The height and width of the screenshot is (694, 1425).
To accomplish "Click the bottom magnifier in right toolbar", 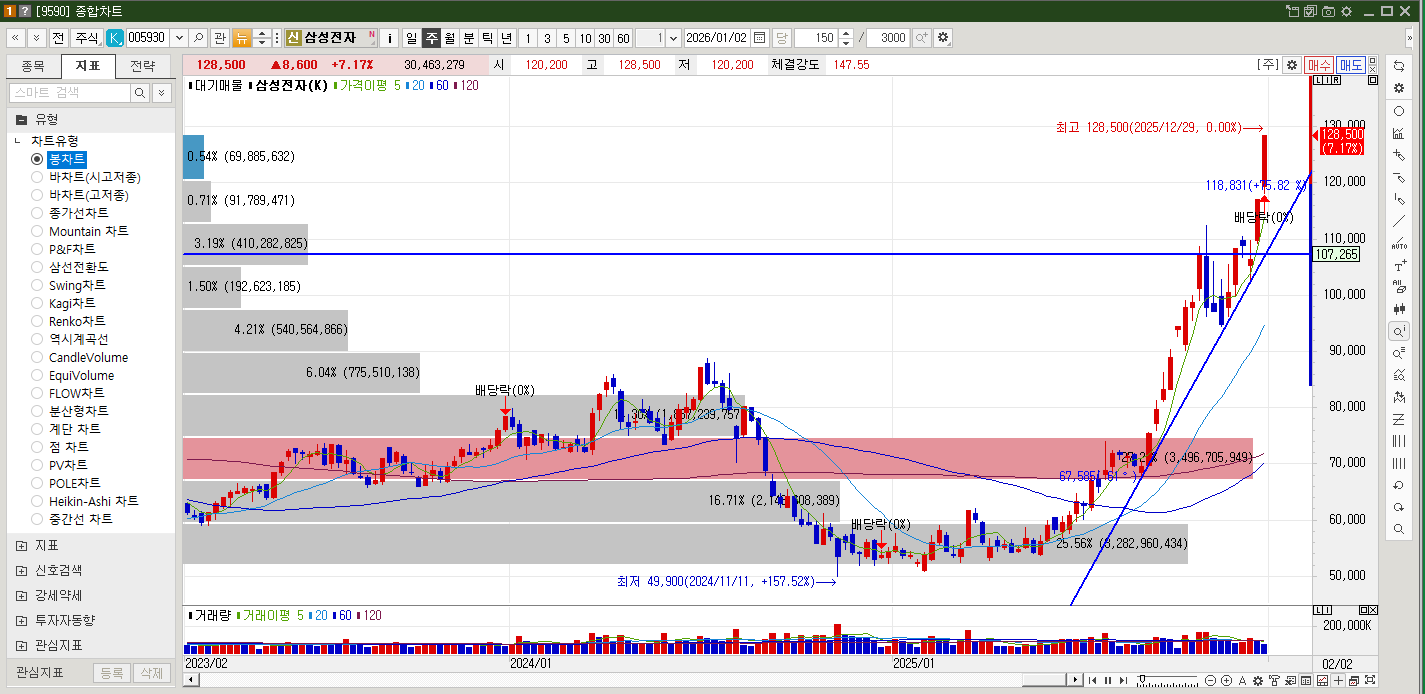I will tap(1399, 529).
